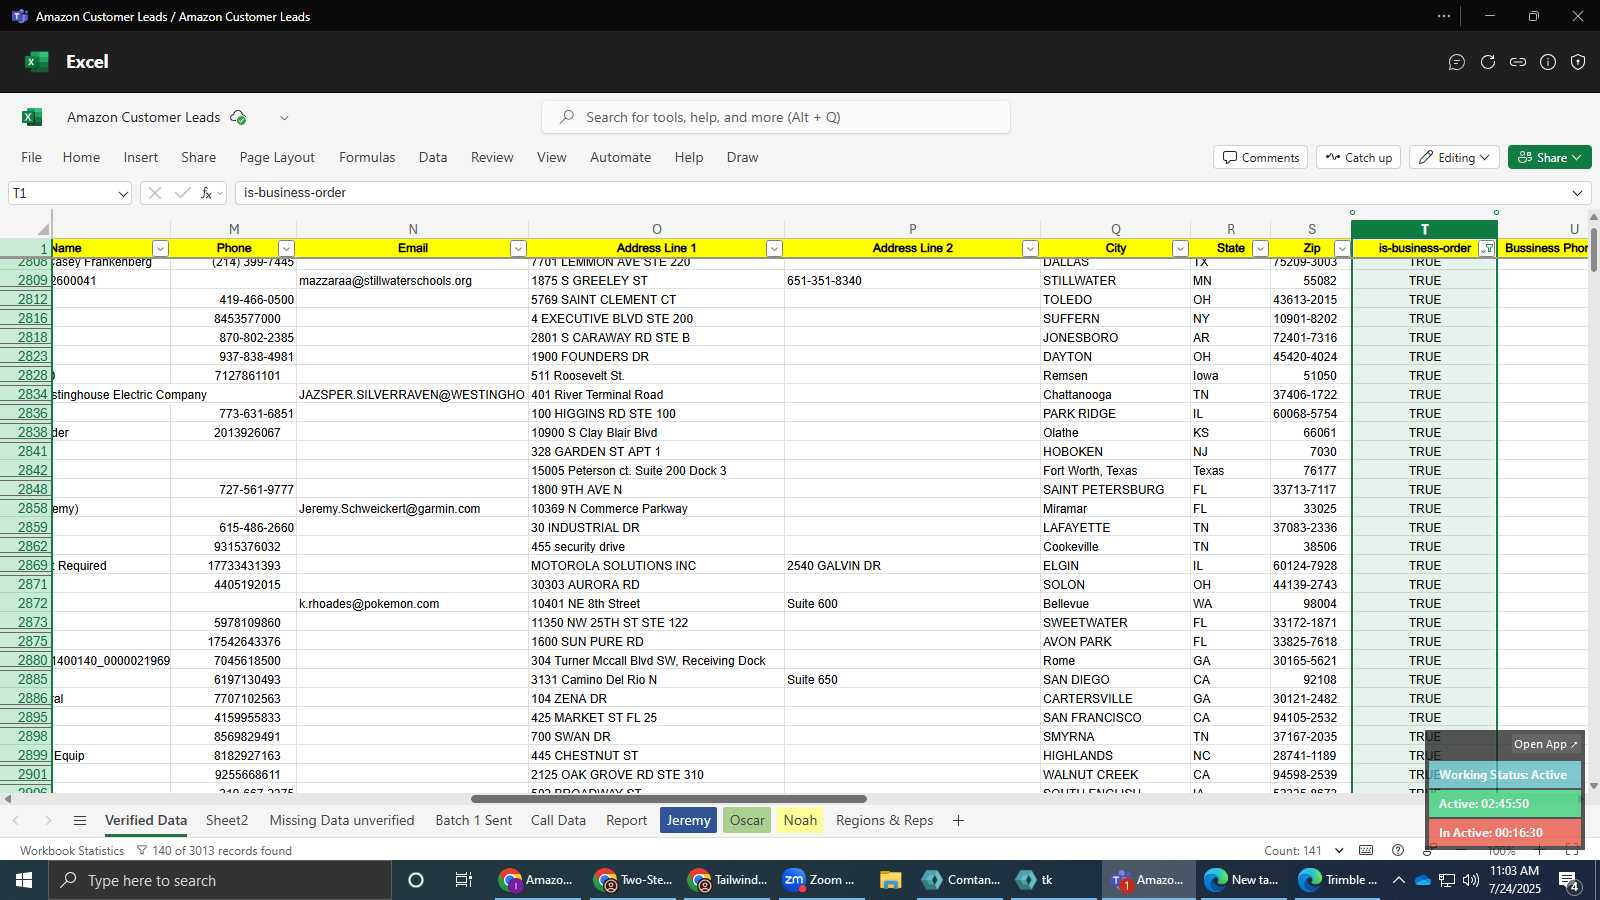1600x900 pixels.
Task: Click the green Share button
Action: (1549, 157)
